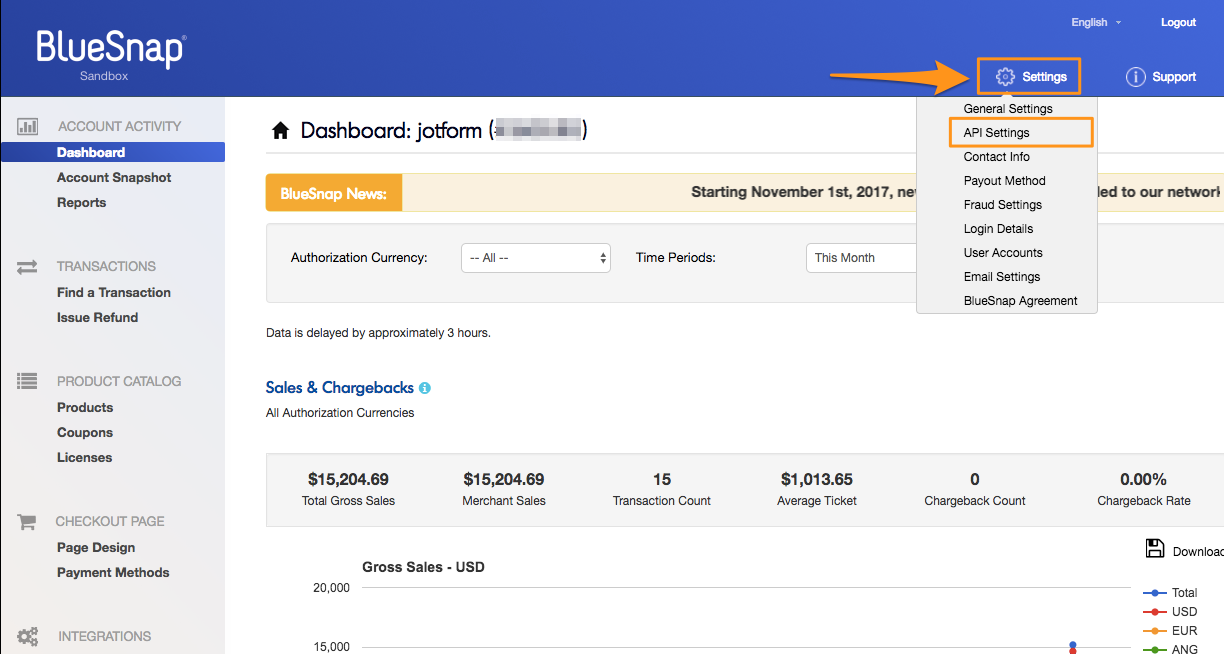
Task: Click the BlueSnap News label
Action: tap(334, 193)
